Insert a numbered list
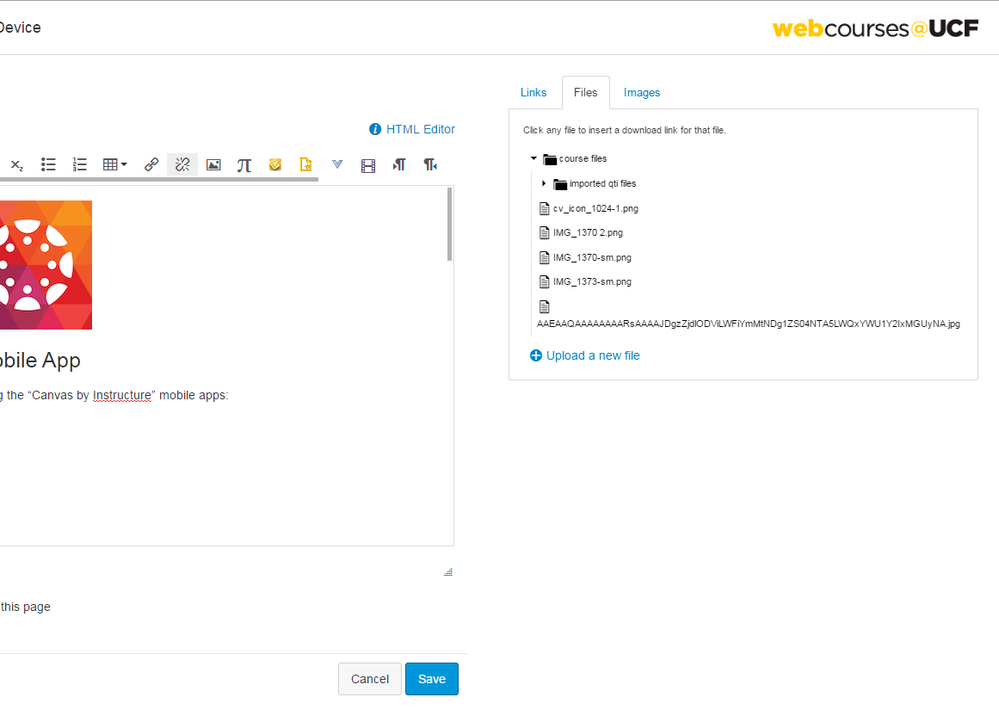999x728 pixels. point(80,165)
